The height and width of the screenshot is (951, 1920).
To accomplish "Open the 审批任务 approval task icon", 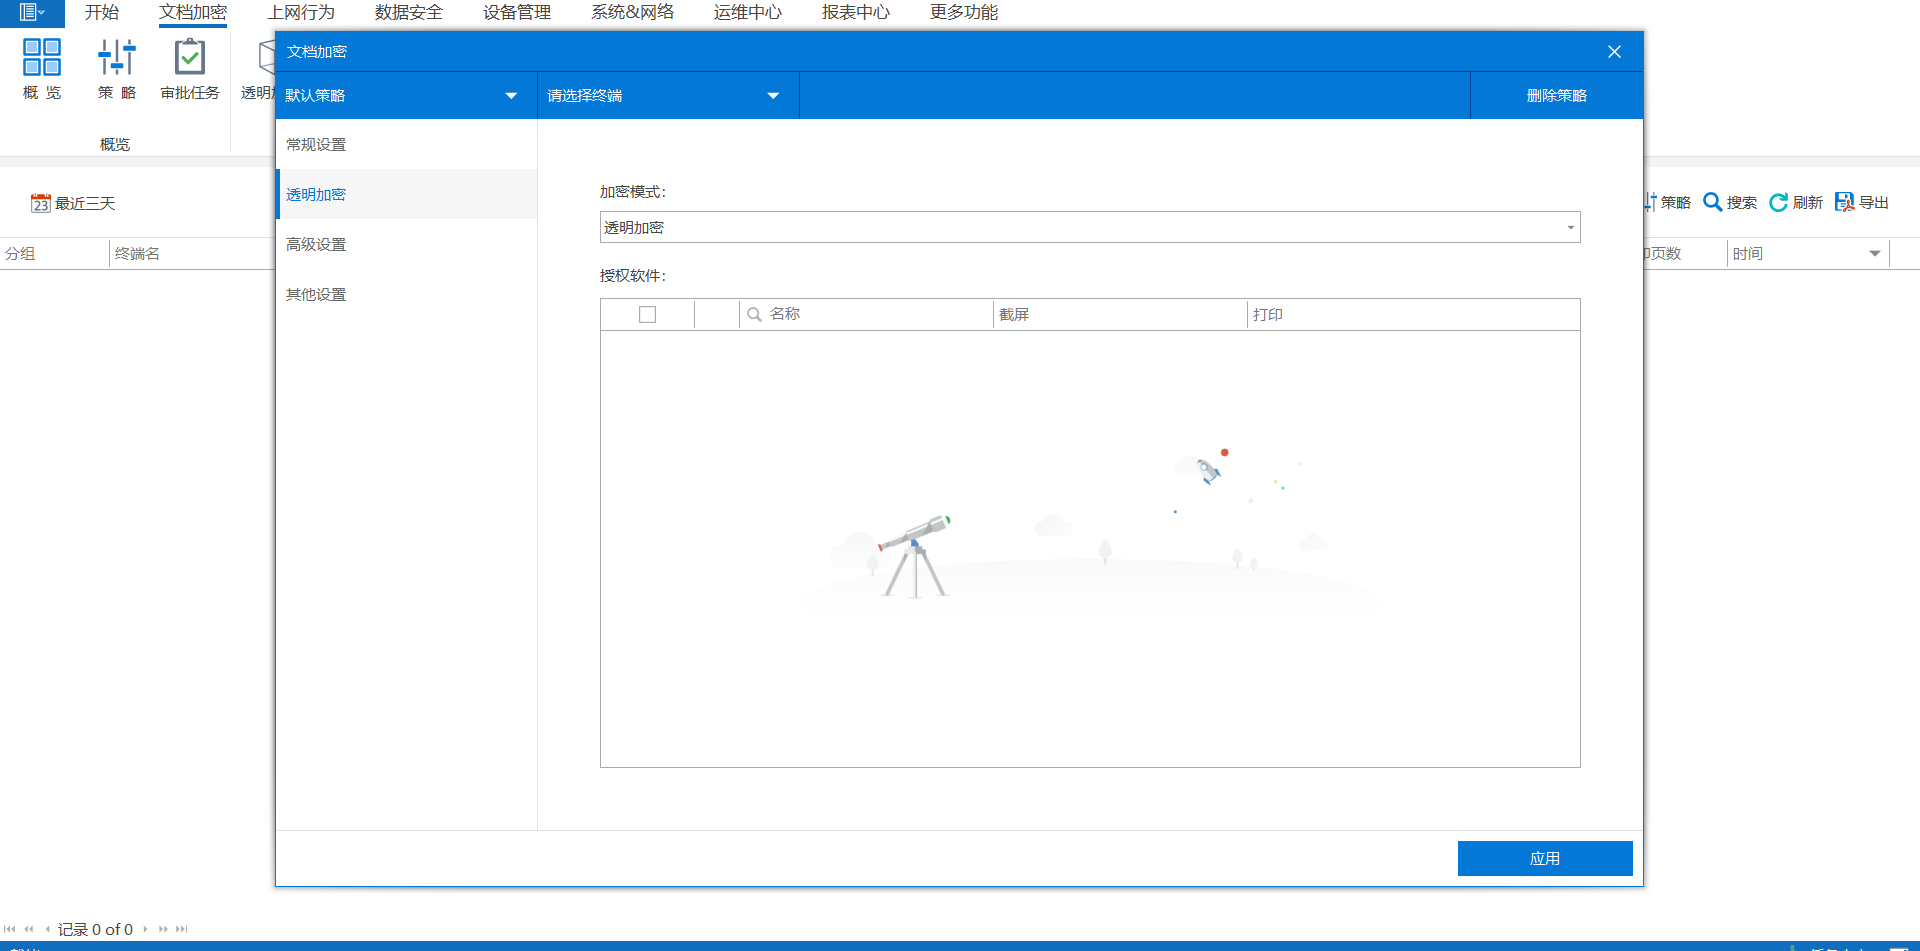I will click(x=189, y=58).
